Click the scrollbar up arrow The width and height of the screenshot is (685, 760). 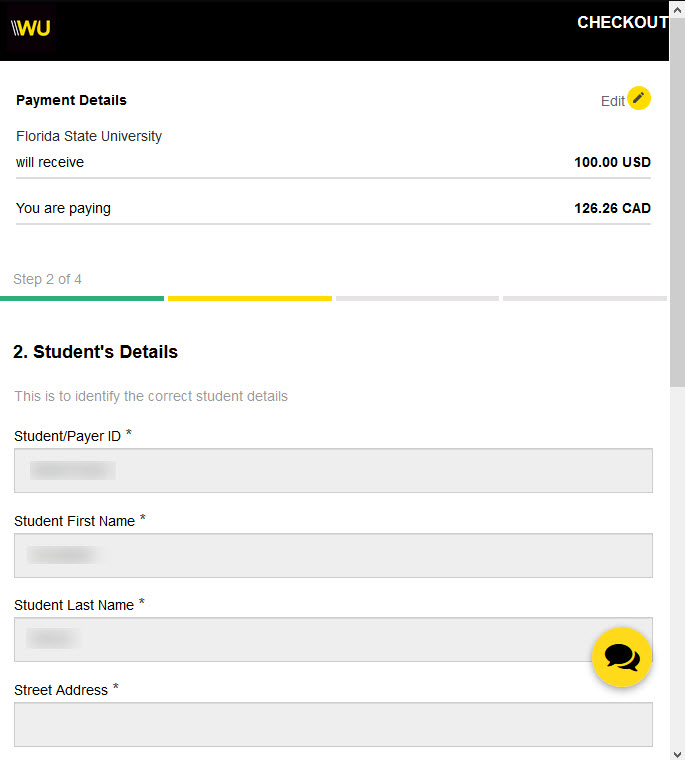[x=677, y=9]
